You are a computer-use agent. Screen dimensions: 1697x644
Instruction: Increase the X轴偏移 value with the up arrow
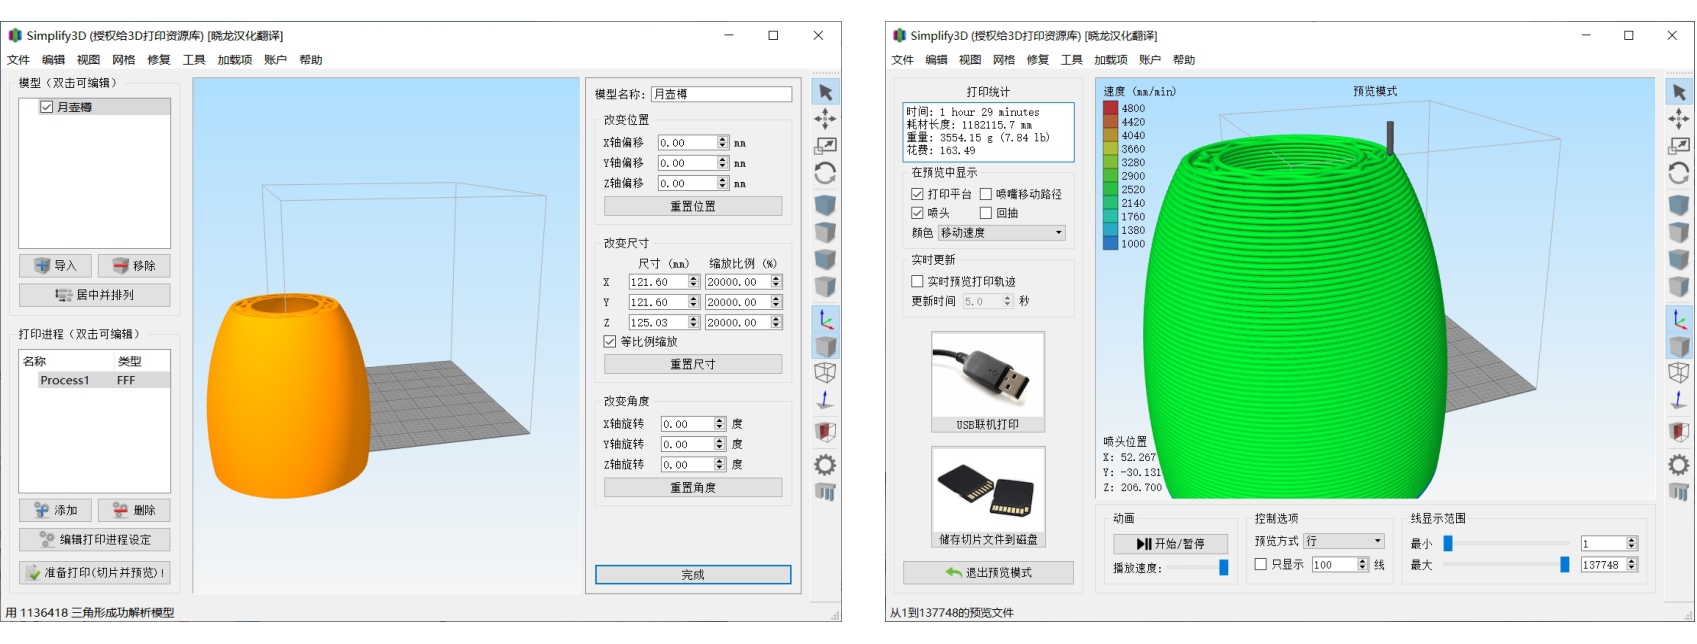click(722, 139)
